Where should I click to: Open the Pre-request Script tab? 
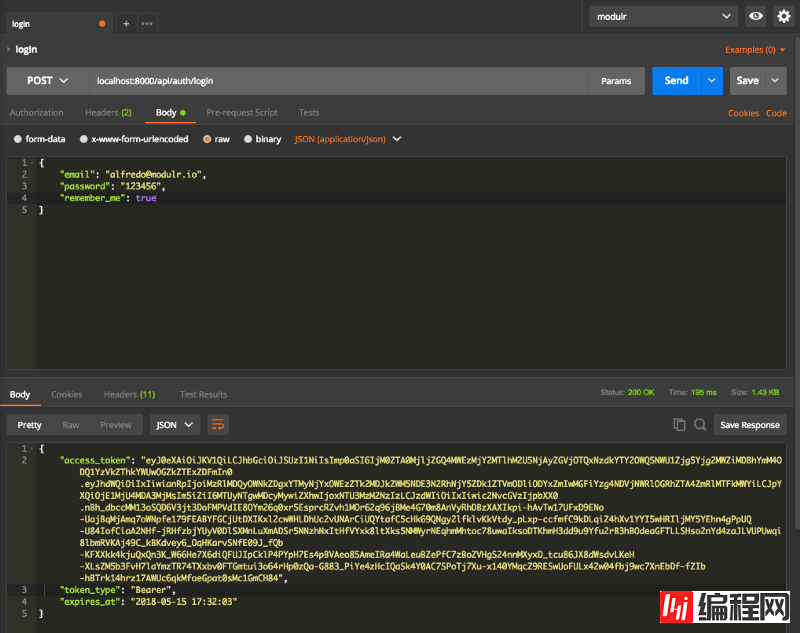[x=242, y=112]
